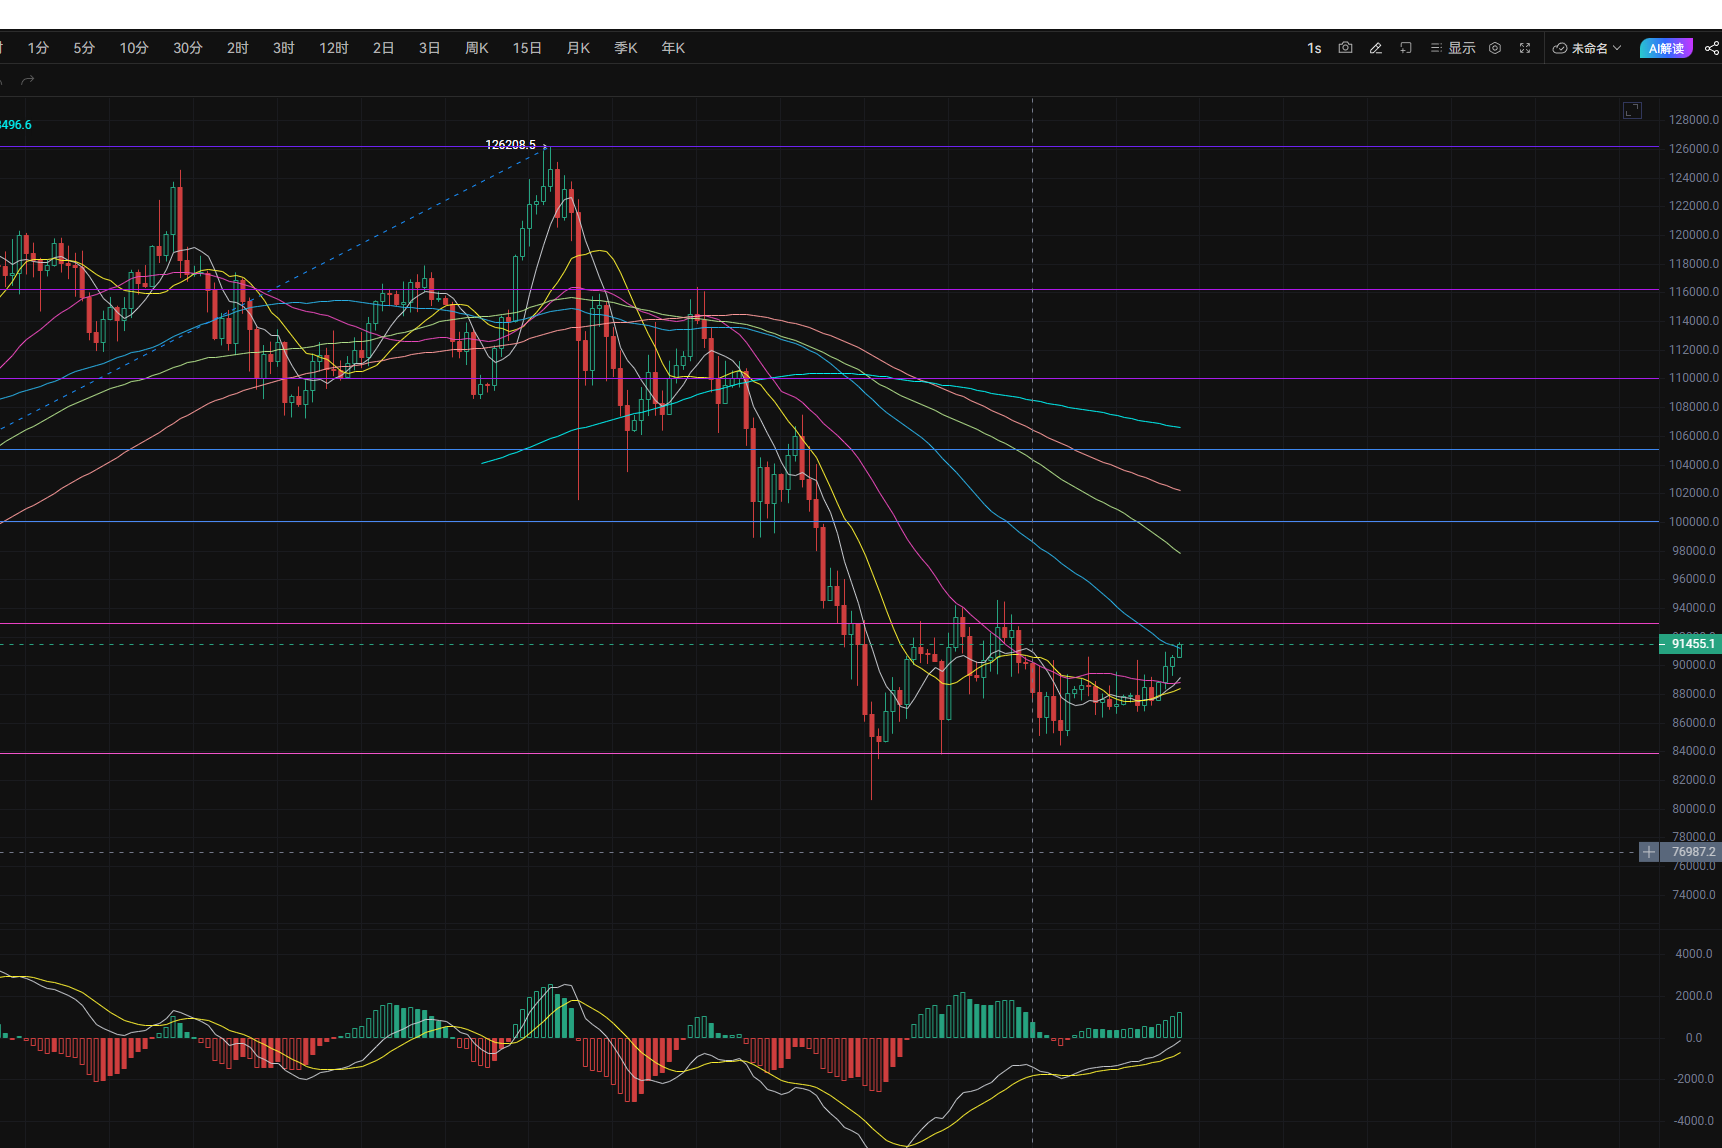
Task: Choose the 月K monthly timeframe
Action: (x=578, y=48)
